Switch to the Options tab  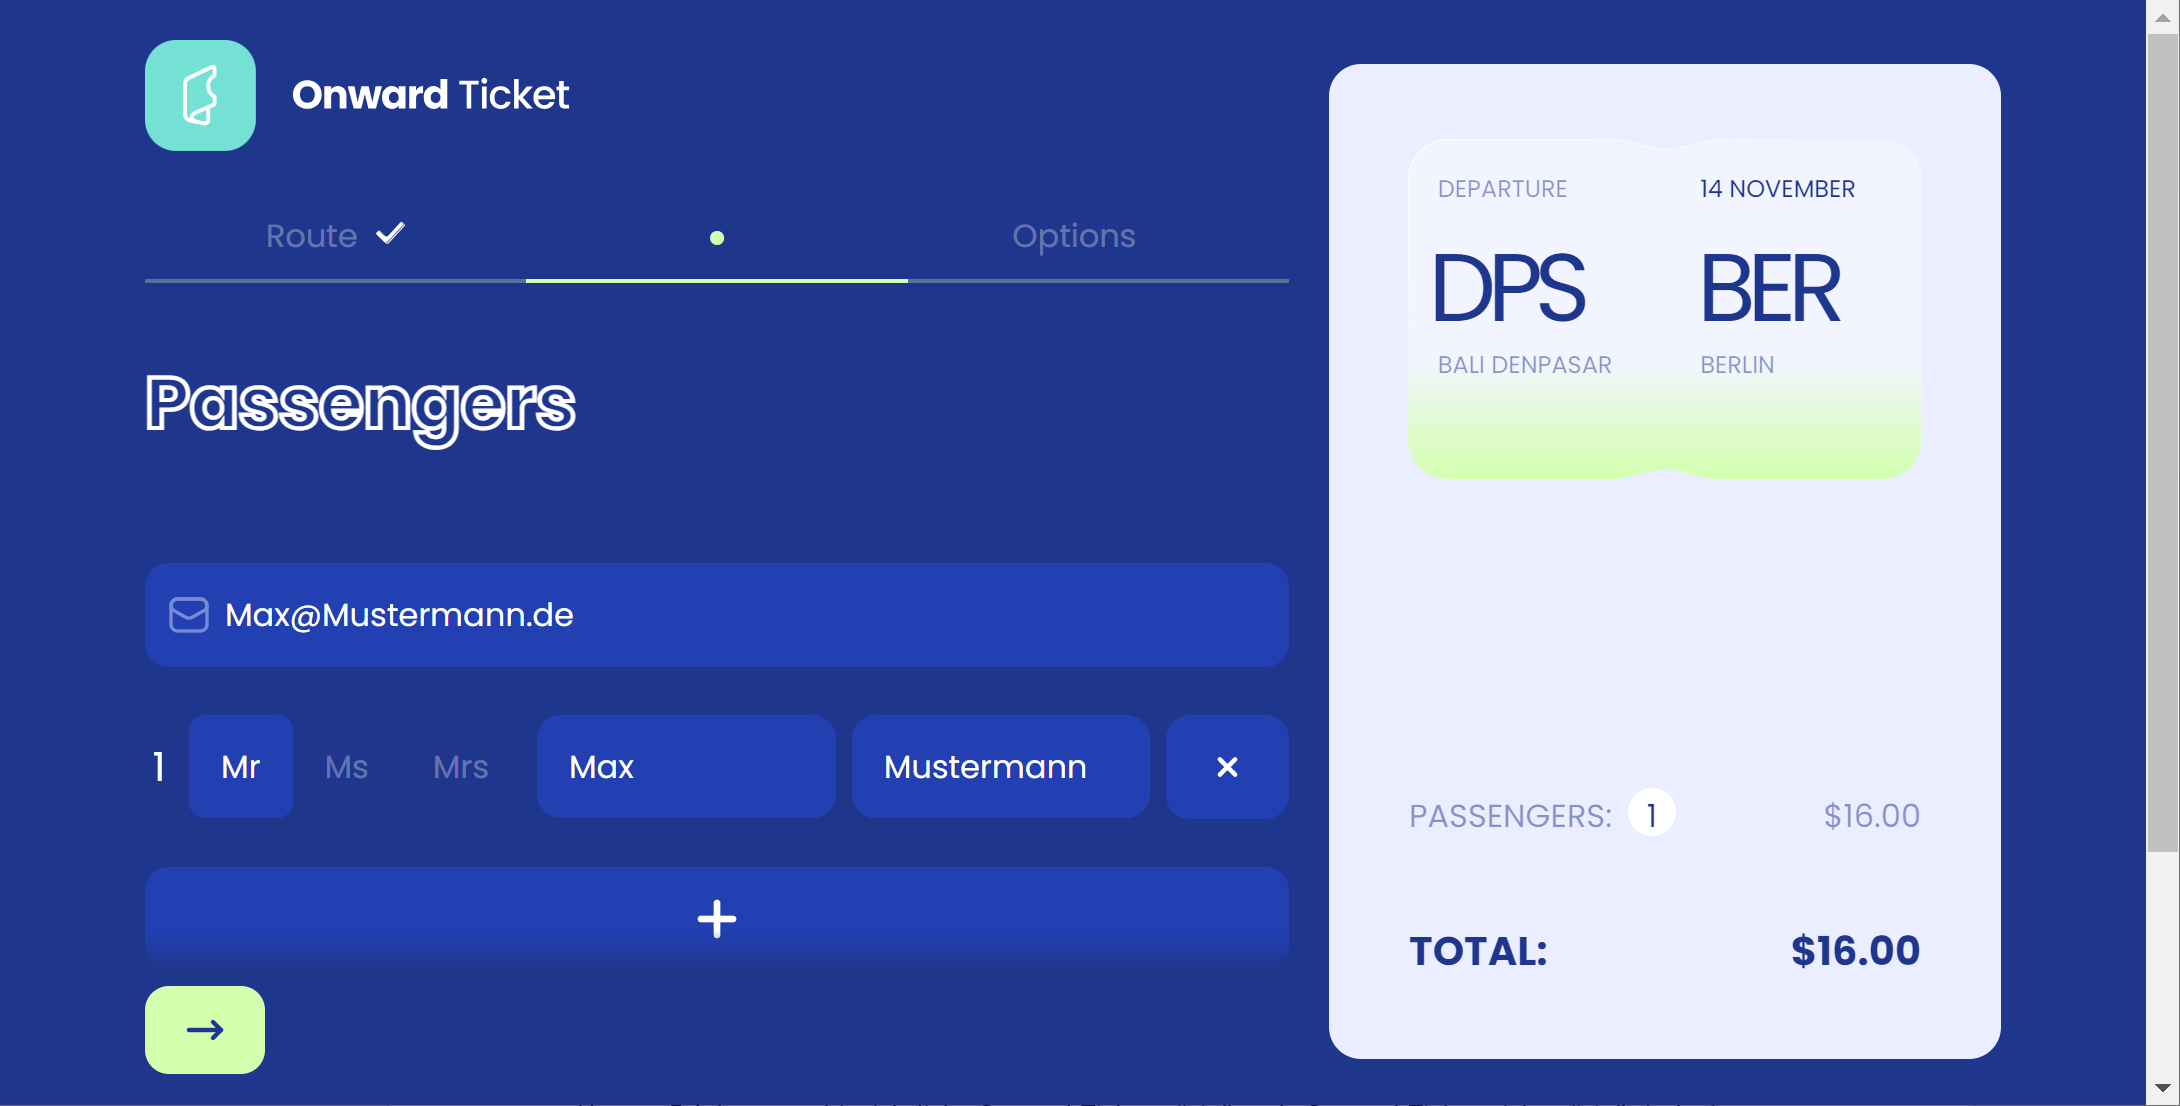(1073, 236)
